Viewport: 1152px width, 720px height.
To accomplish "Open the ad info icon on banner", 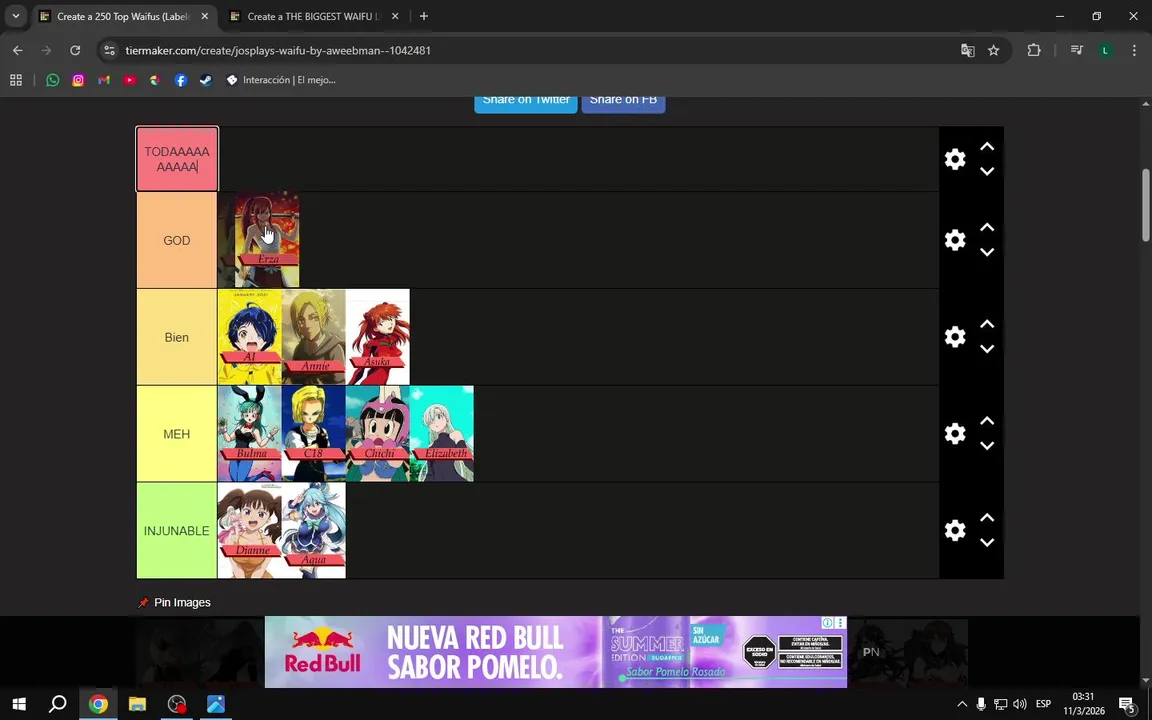I will pyautogui.click(x=828, y=623).
